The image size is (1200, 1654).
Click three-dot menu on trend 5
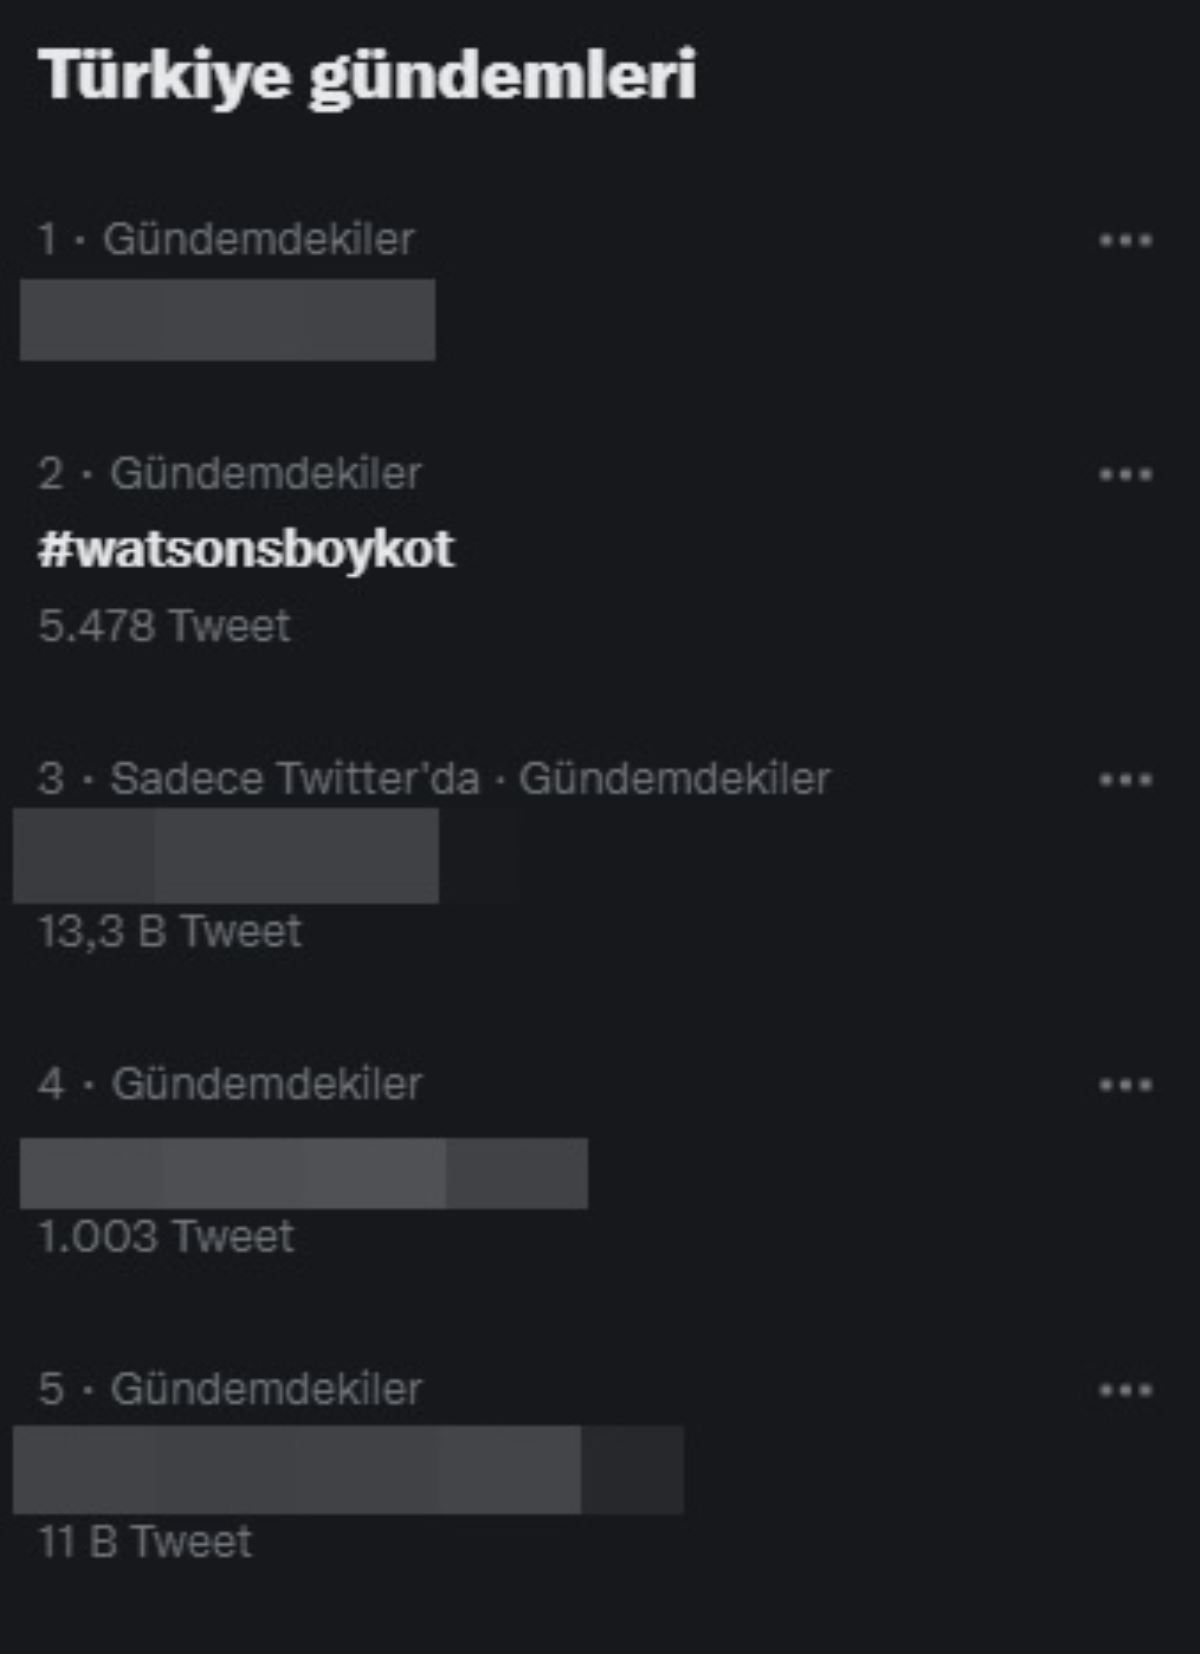[x=1125, y=1389]
